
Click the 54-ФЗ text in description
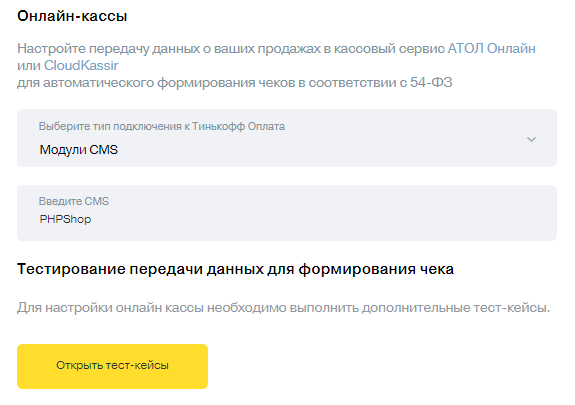(x=431, y=82)
